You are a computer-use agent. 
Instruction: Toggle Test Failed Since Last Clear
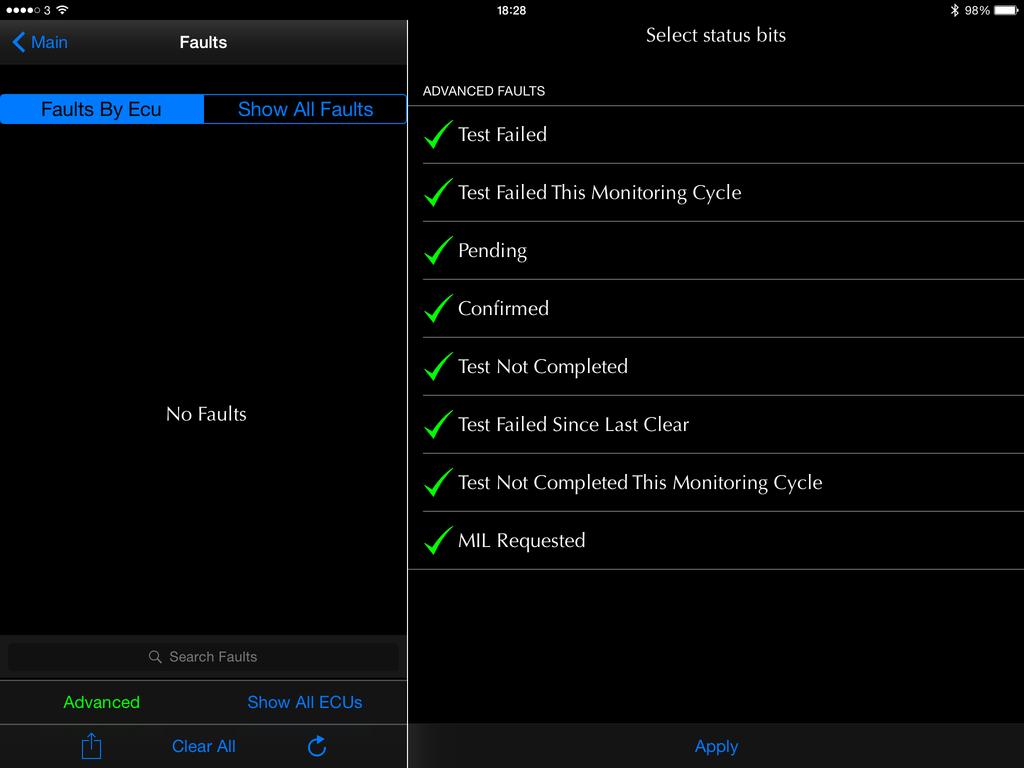click(x=438, y=425)
